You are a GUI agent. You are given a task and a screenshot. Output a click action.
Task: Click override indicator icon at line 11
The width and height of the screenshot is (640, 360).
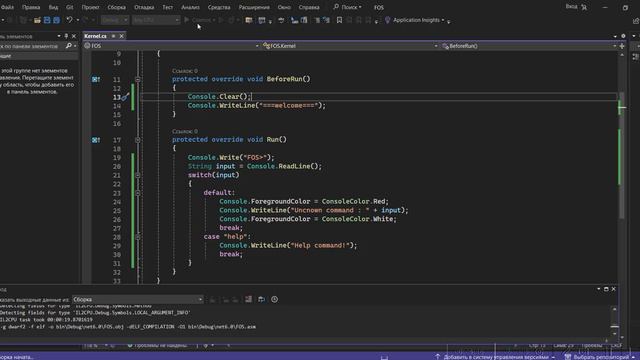[x=96, y=79]
